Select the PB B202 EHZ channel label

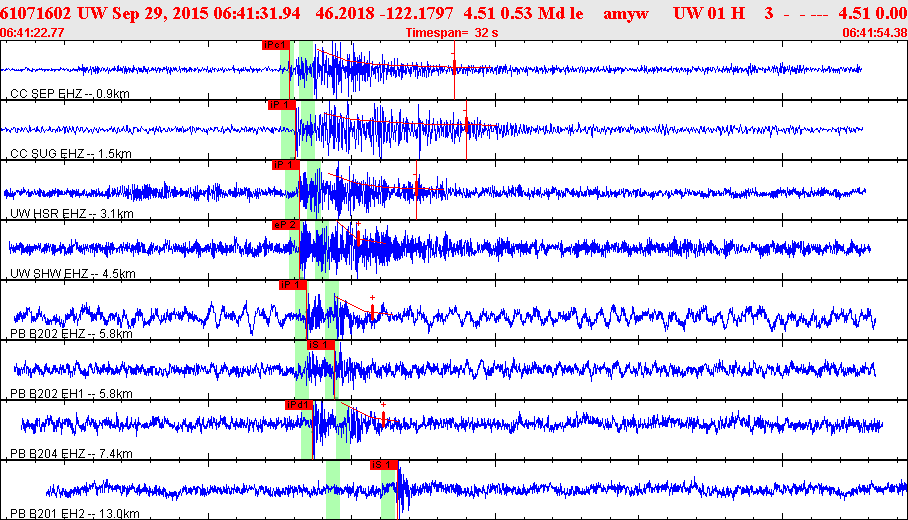71,334
